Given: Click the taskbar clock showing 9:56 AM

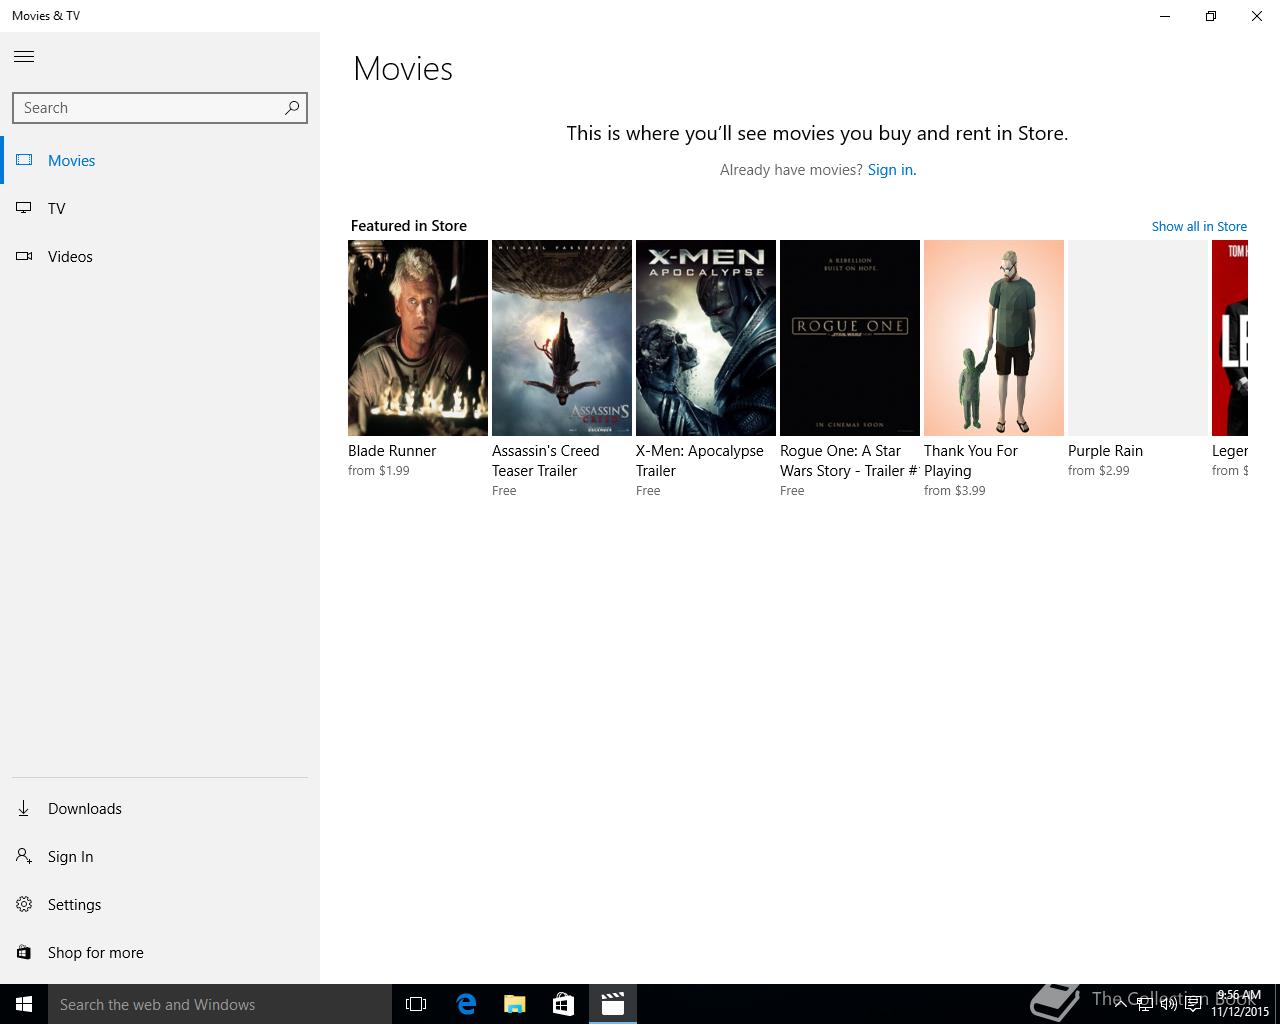Looking at the screenshot, I should tap(1240, 1004).
